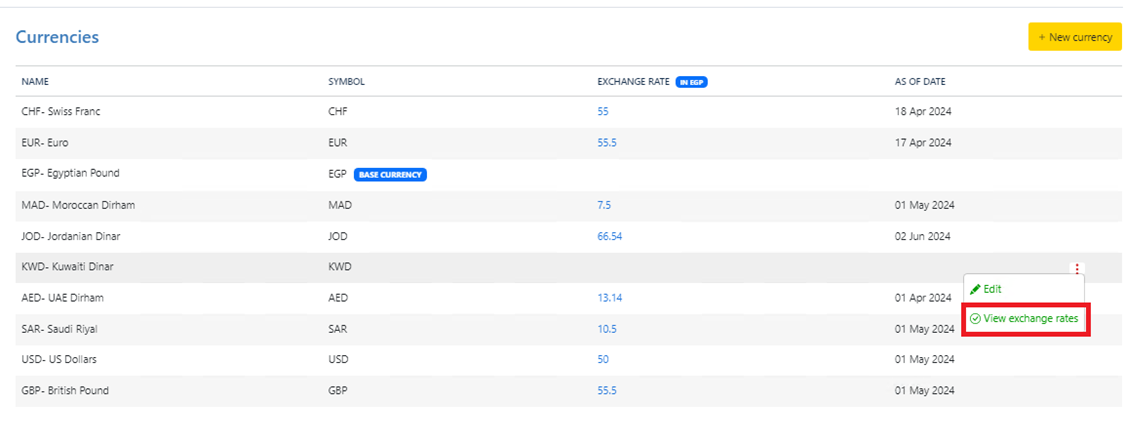The image size is (1124, 444).
Task: Click the MAD exchange rate 7.5 link
Action: [604, 205]
